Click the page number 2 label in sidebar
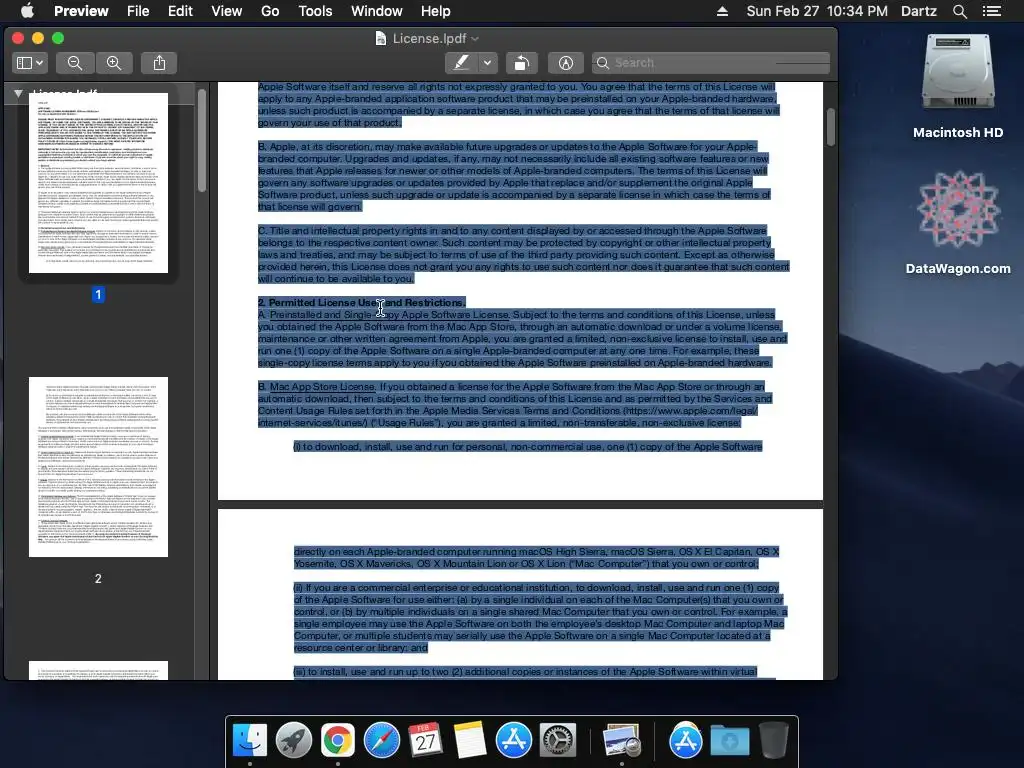The image size is (1024, 768). 98,579
